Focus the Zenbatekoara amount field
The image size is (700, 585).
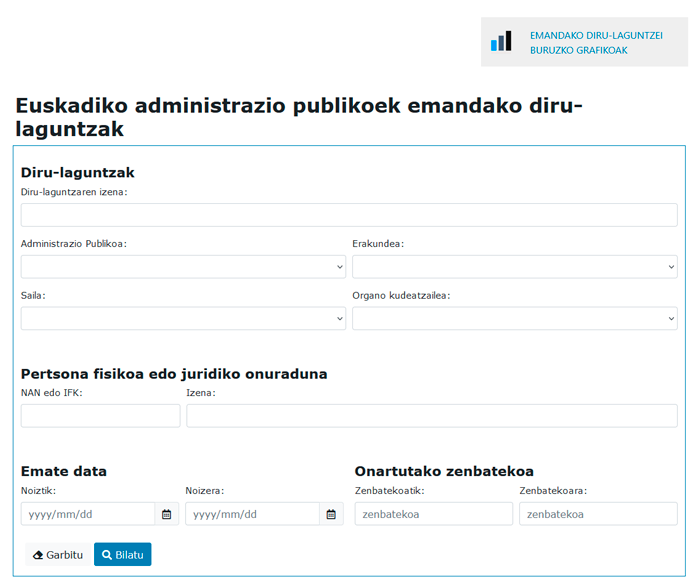(598, 514)
